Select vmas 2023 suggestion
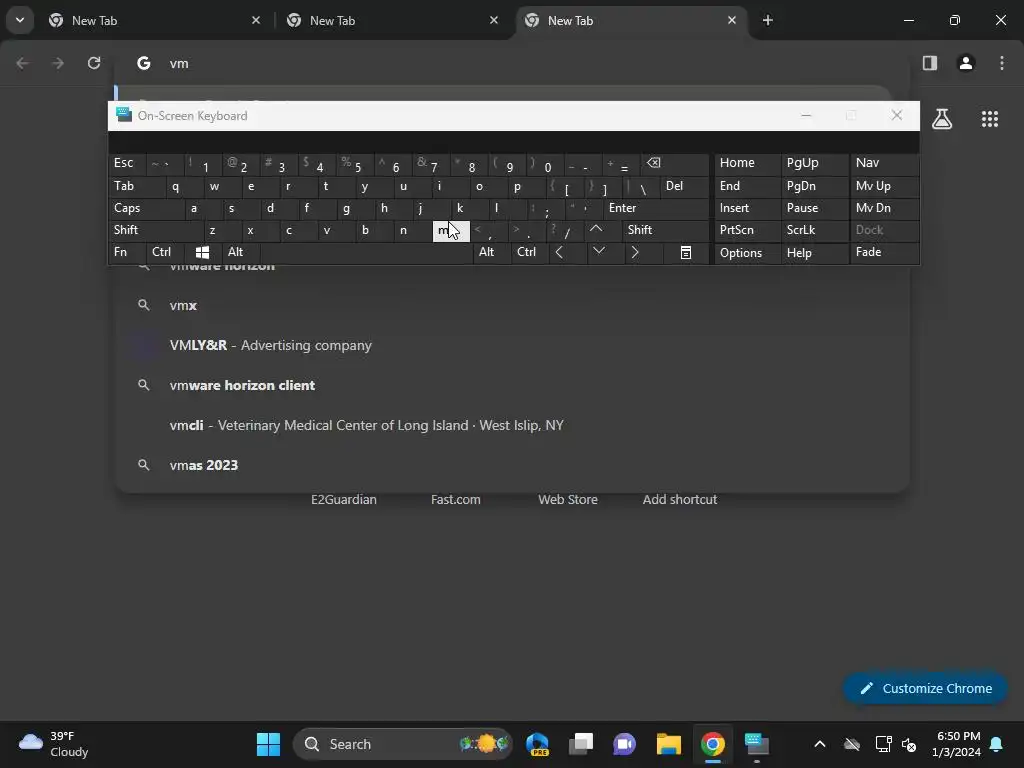The height and width of the screenshot is (768, 1024). 512,465
